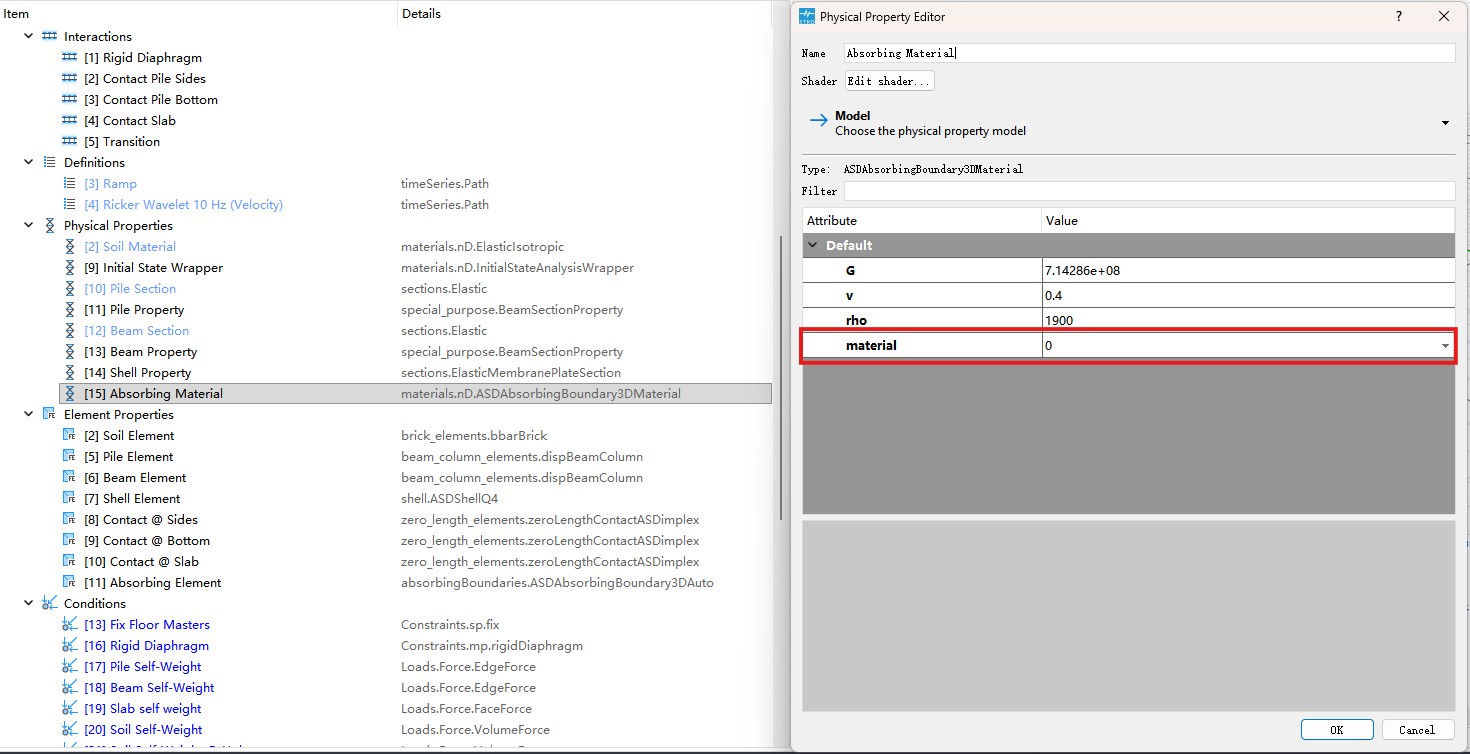Click the Physical Property Editor help button
Screen dimensions: 1470x754
click(1398, 16)
